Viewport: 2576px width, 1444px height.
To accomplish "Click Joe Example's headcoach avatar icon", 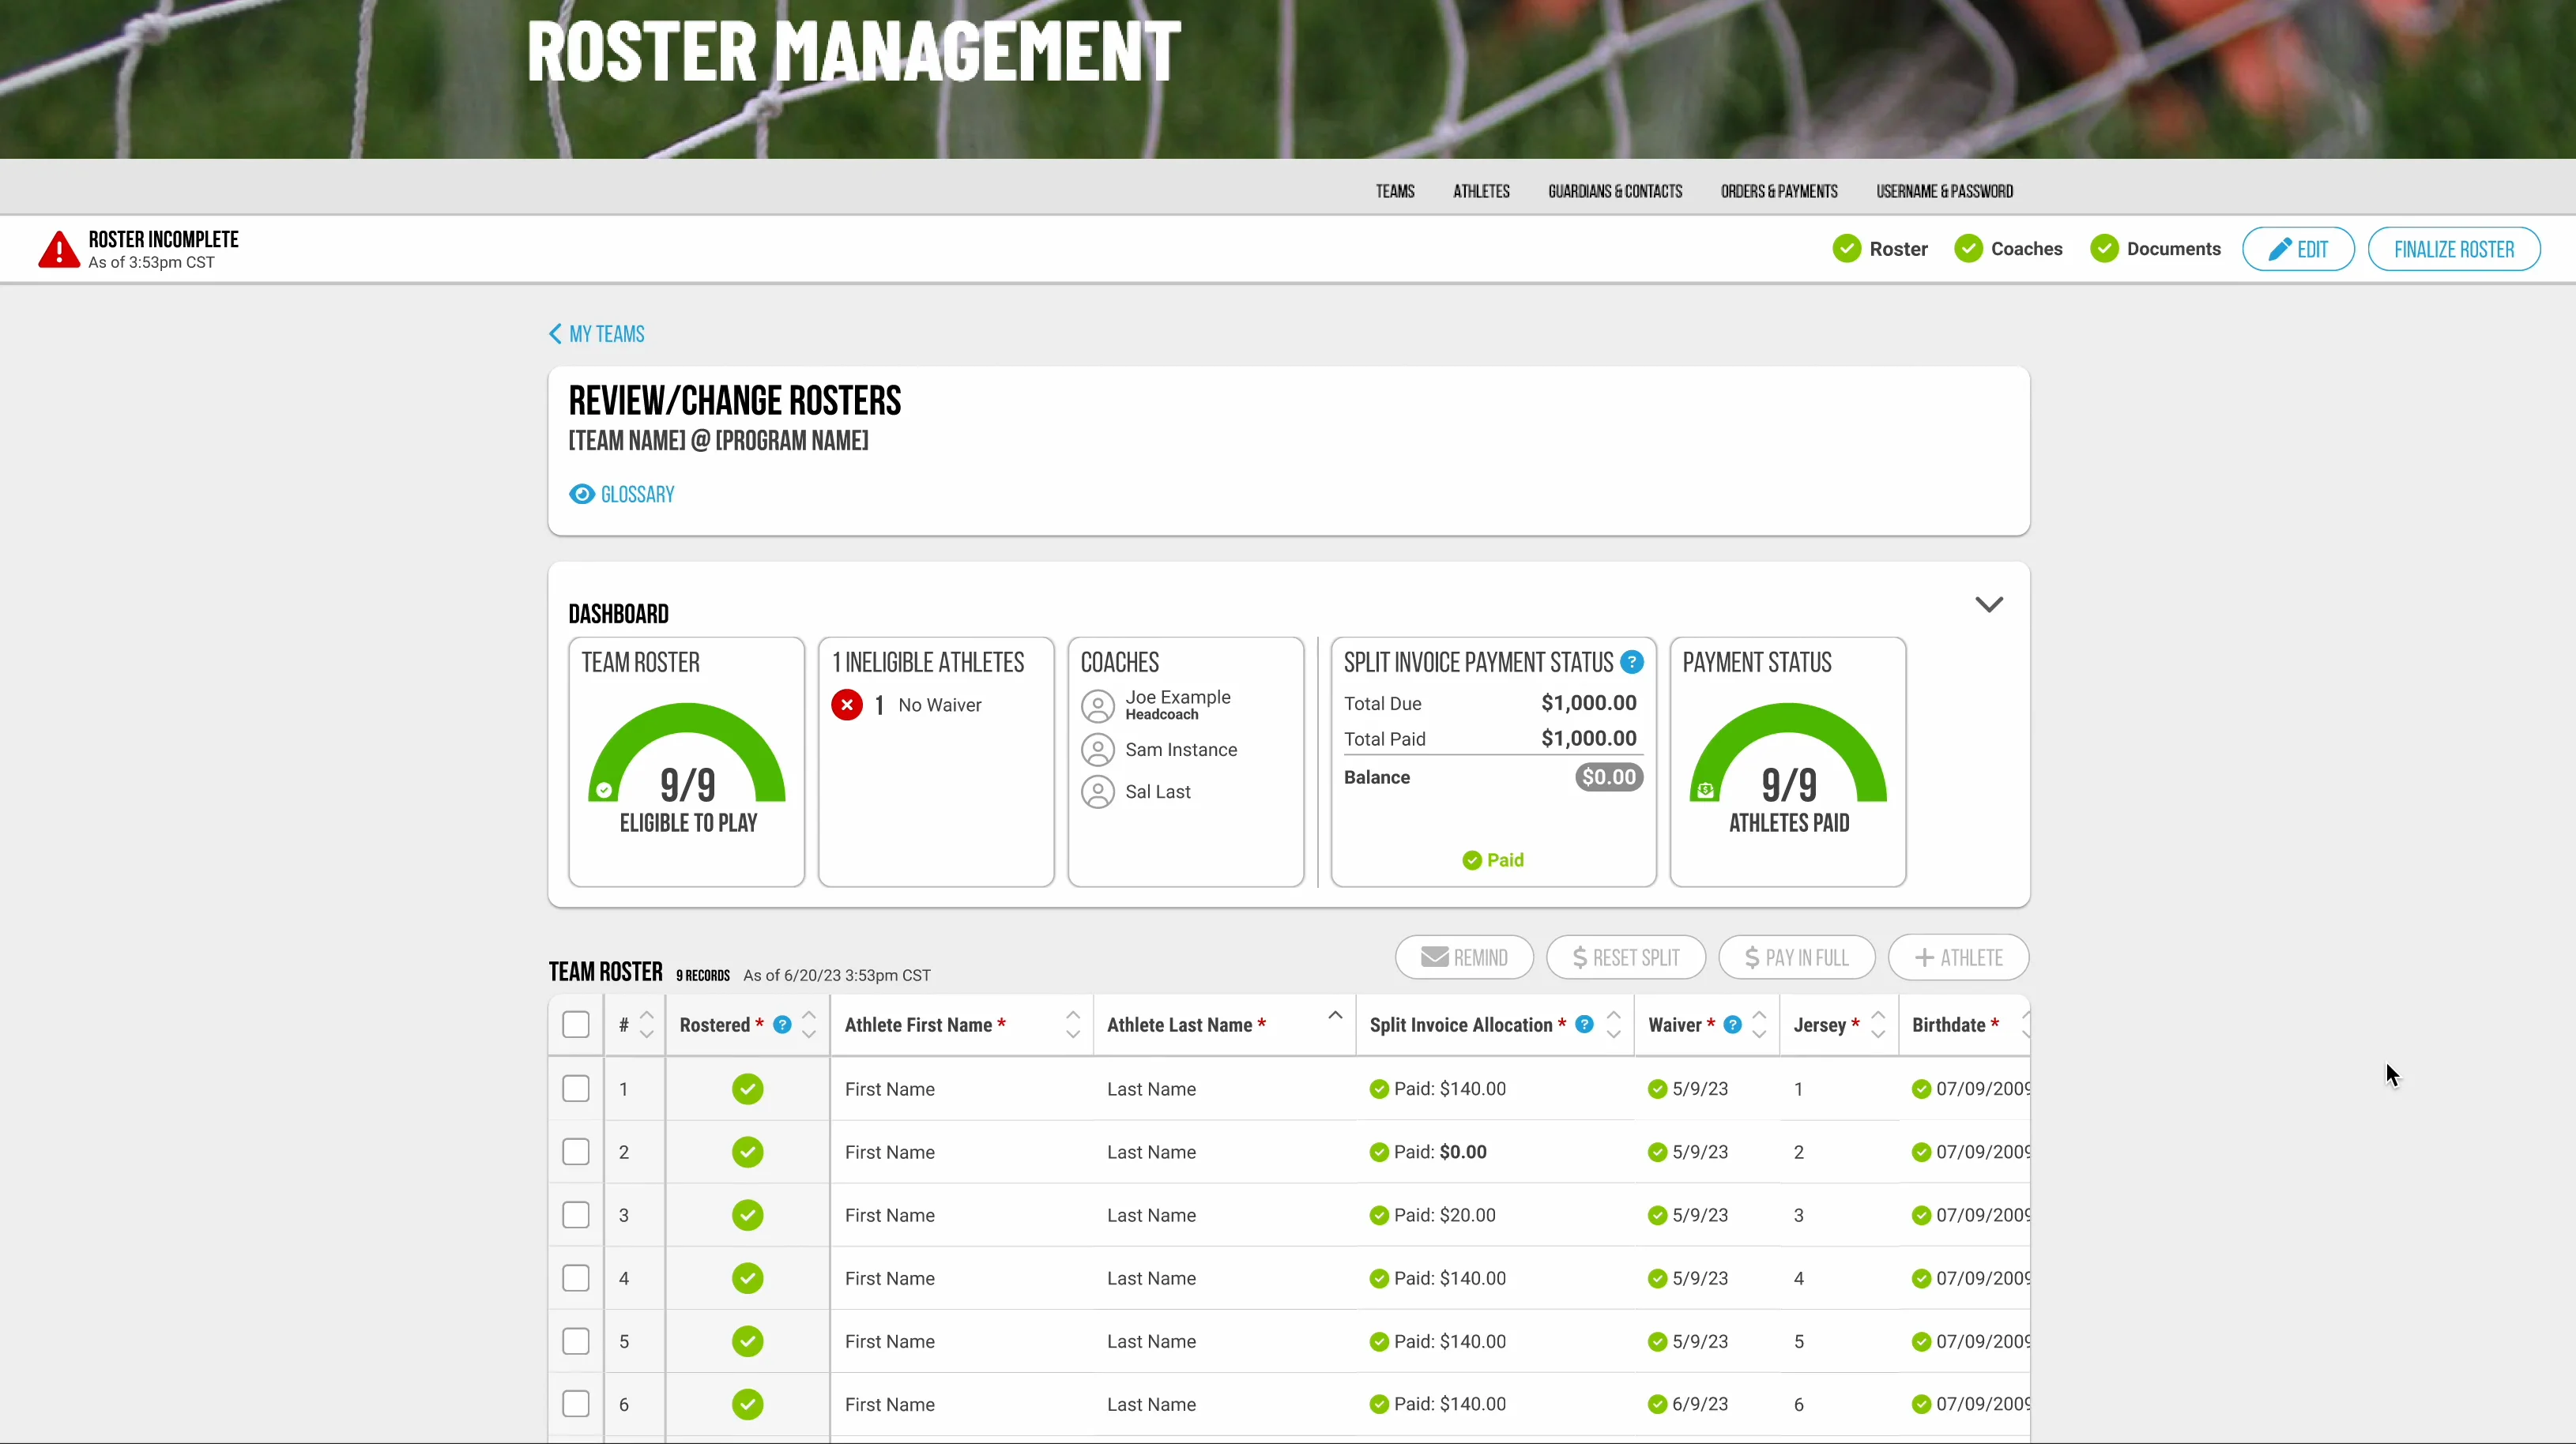I will point(1098,705).
